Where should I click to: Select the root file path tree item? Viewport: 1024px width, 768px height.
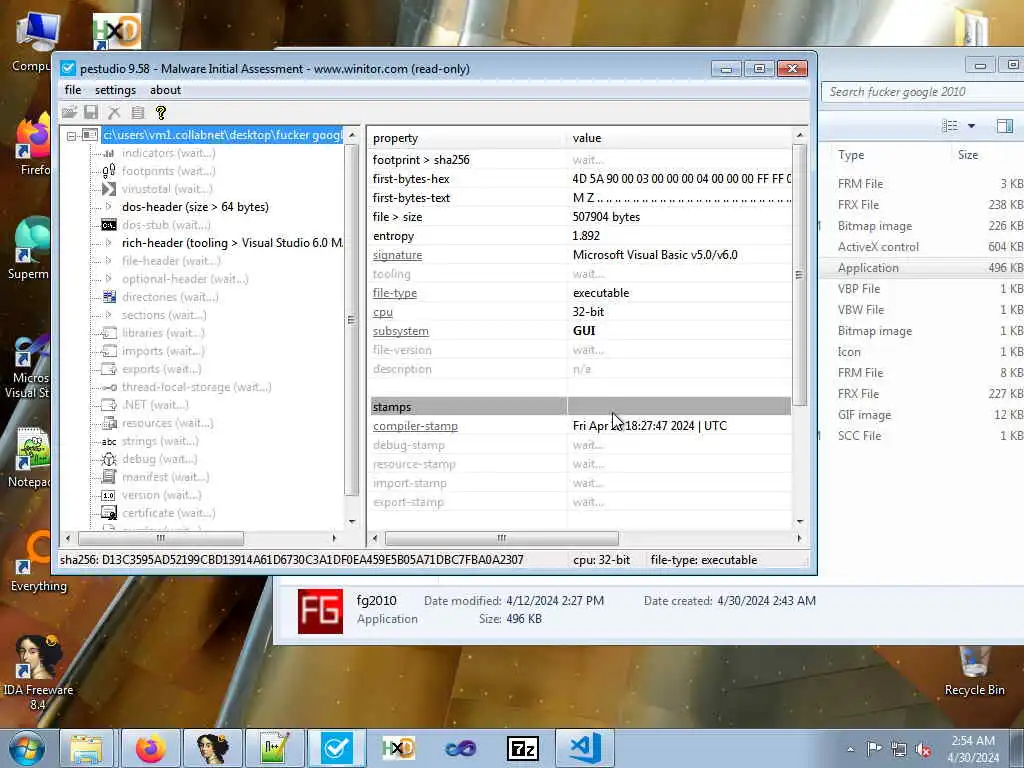(222, 135)
